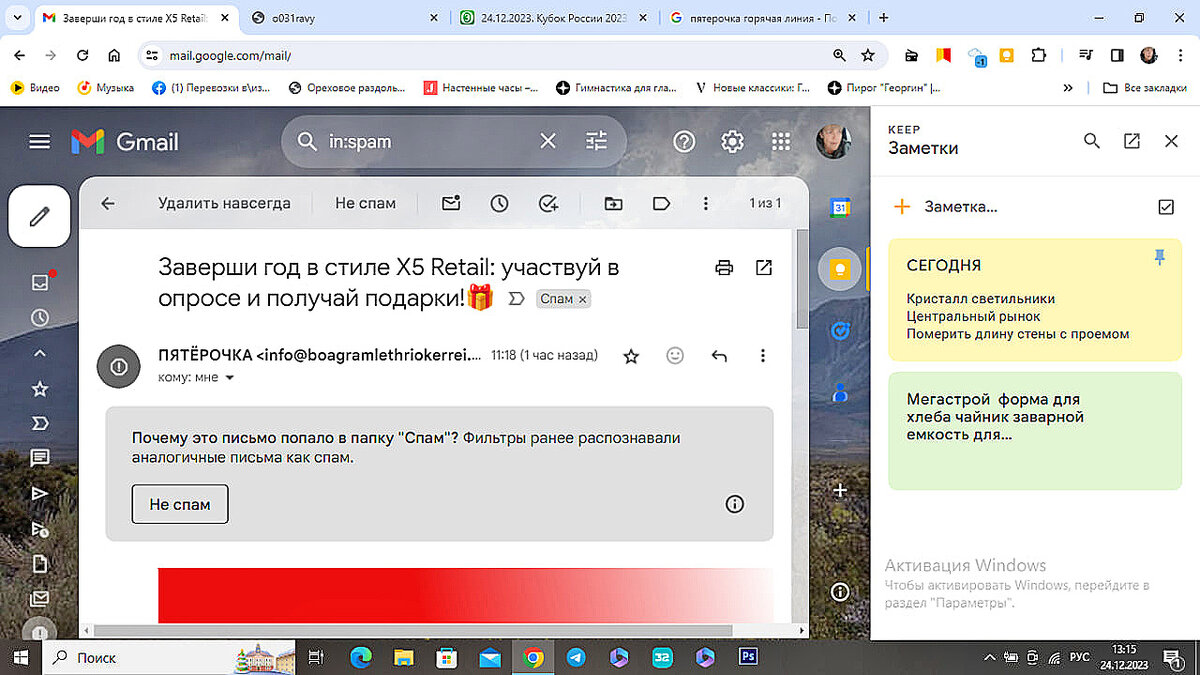Expand recipient details 'кому: мне' arrow
The width and height of the screenshot is (1200, 675).
pos(230,378)
